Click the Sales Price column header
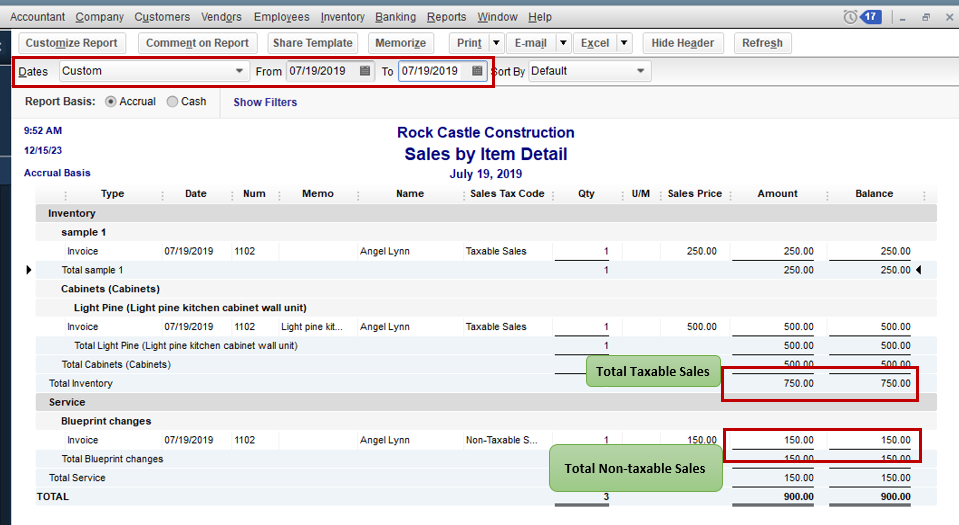 coord(695,193)
